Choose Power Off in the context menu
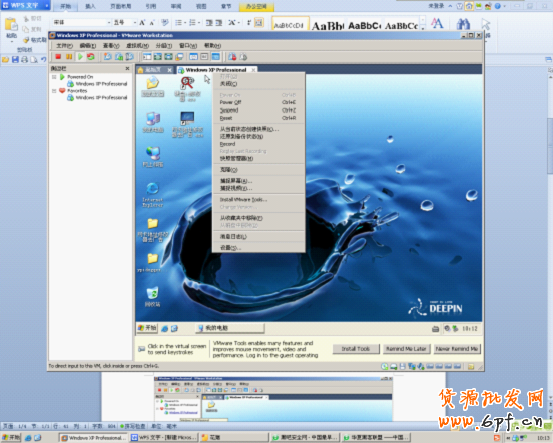This screenshot has width=553, height=443. 259,102
